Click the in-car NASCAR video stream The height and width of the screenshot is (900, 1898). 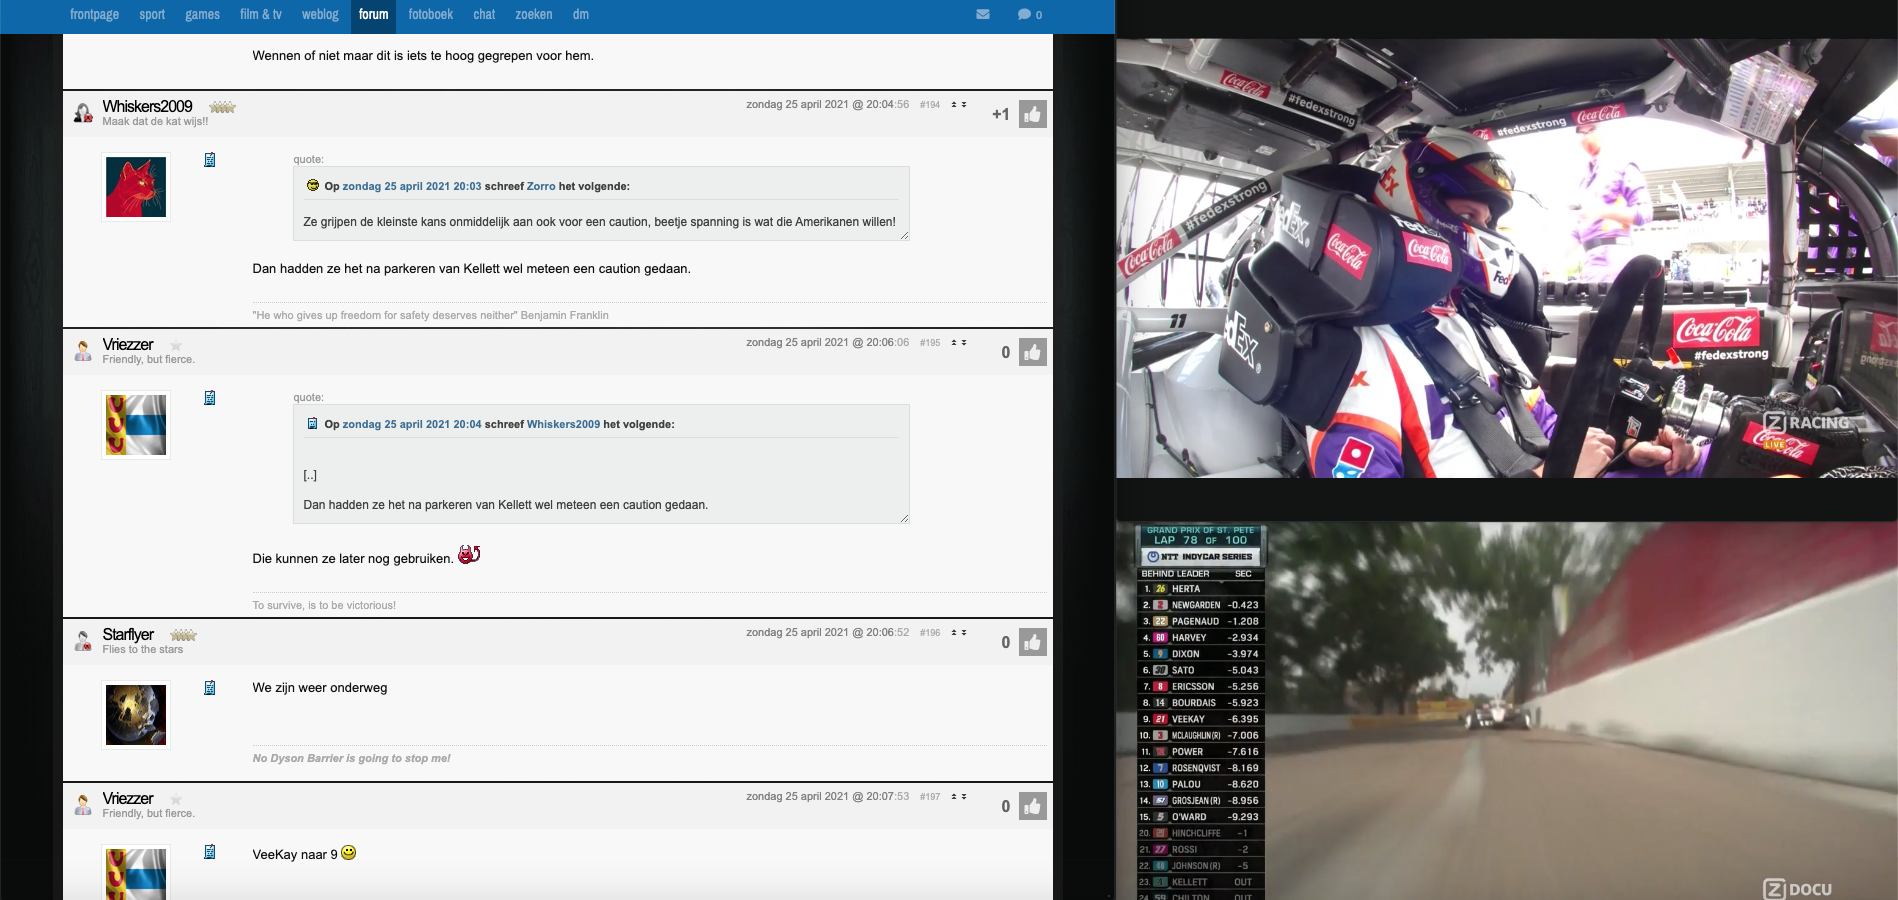point(1506,258)
